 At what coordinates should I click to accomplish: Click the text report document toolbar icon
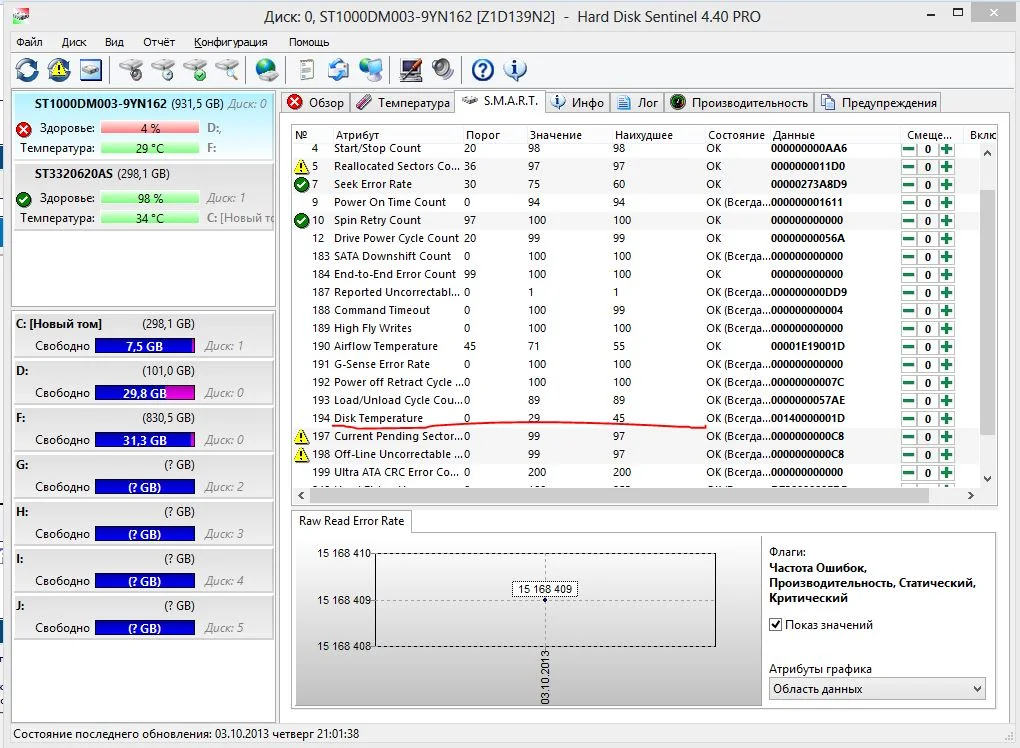click(307, 69)
